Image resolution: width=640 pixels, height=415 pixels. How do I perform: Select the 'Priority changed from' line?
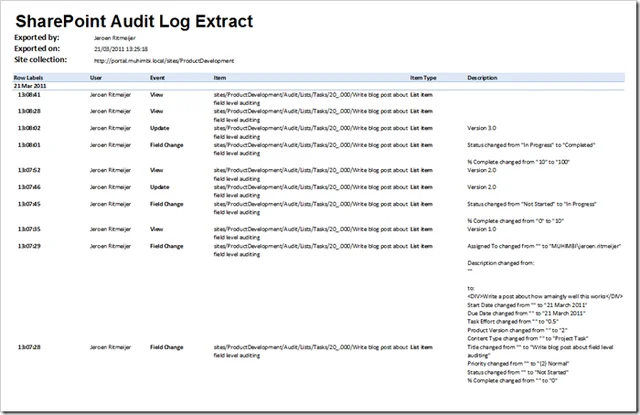point(518,364)
